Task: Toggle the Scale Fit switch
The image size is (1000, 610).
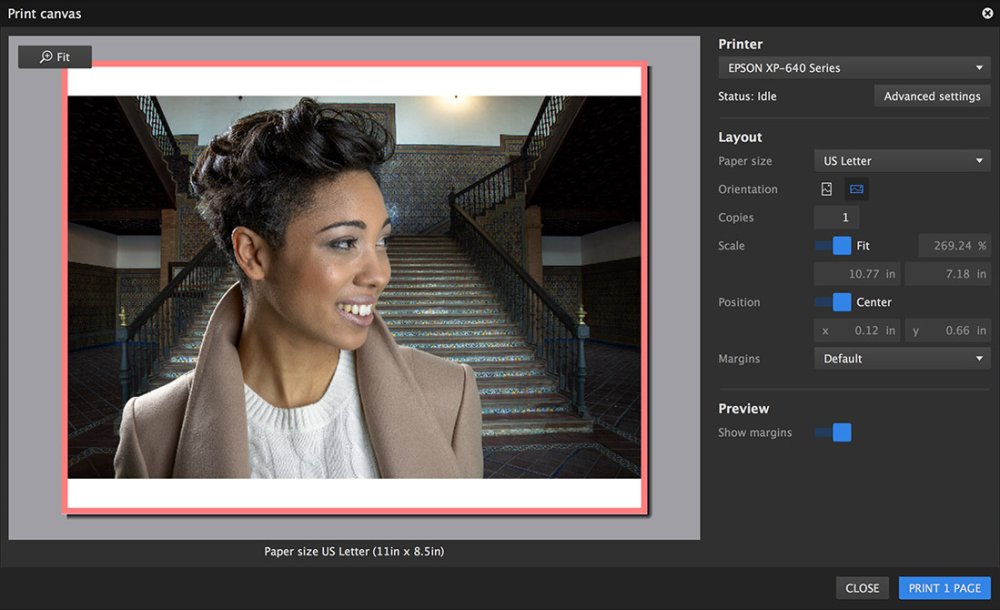Action: pyautogui.click(x=833, y=246)
